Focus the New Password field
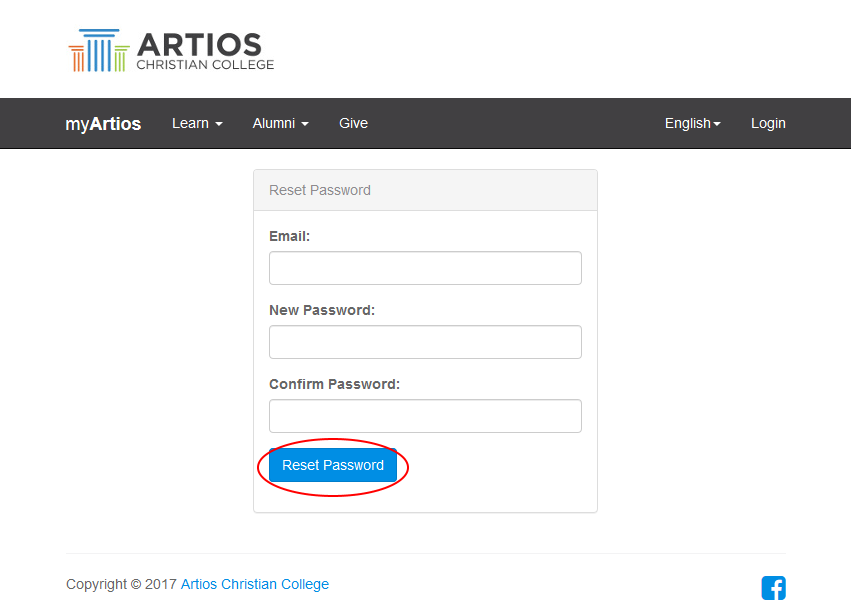The image size is (851, 603). [x=425, y=342]
